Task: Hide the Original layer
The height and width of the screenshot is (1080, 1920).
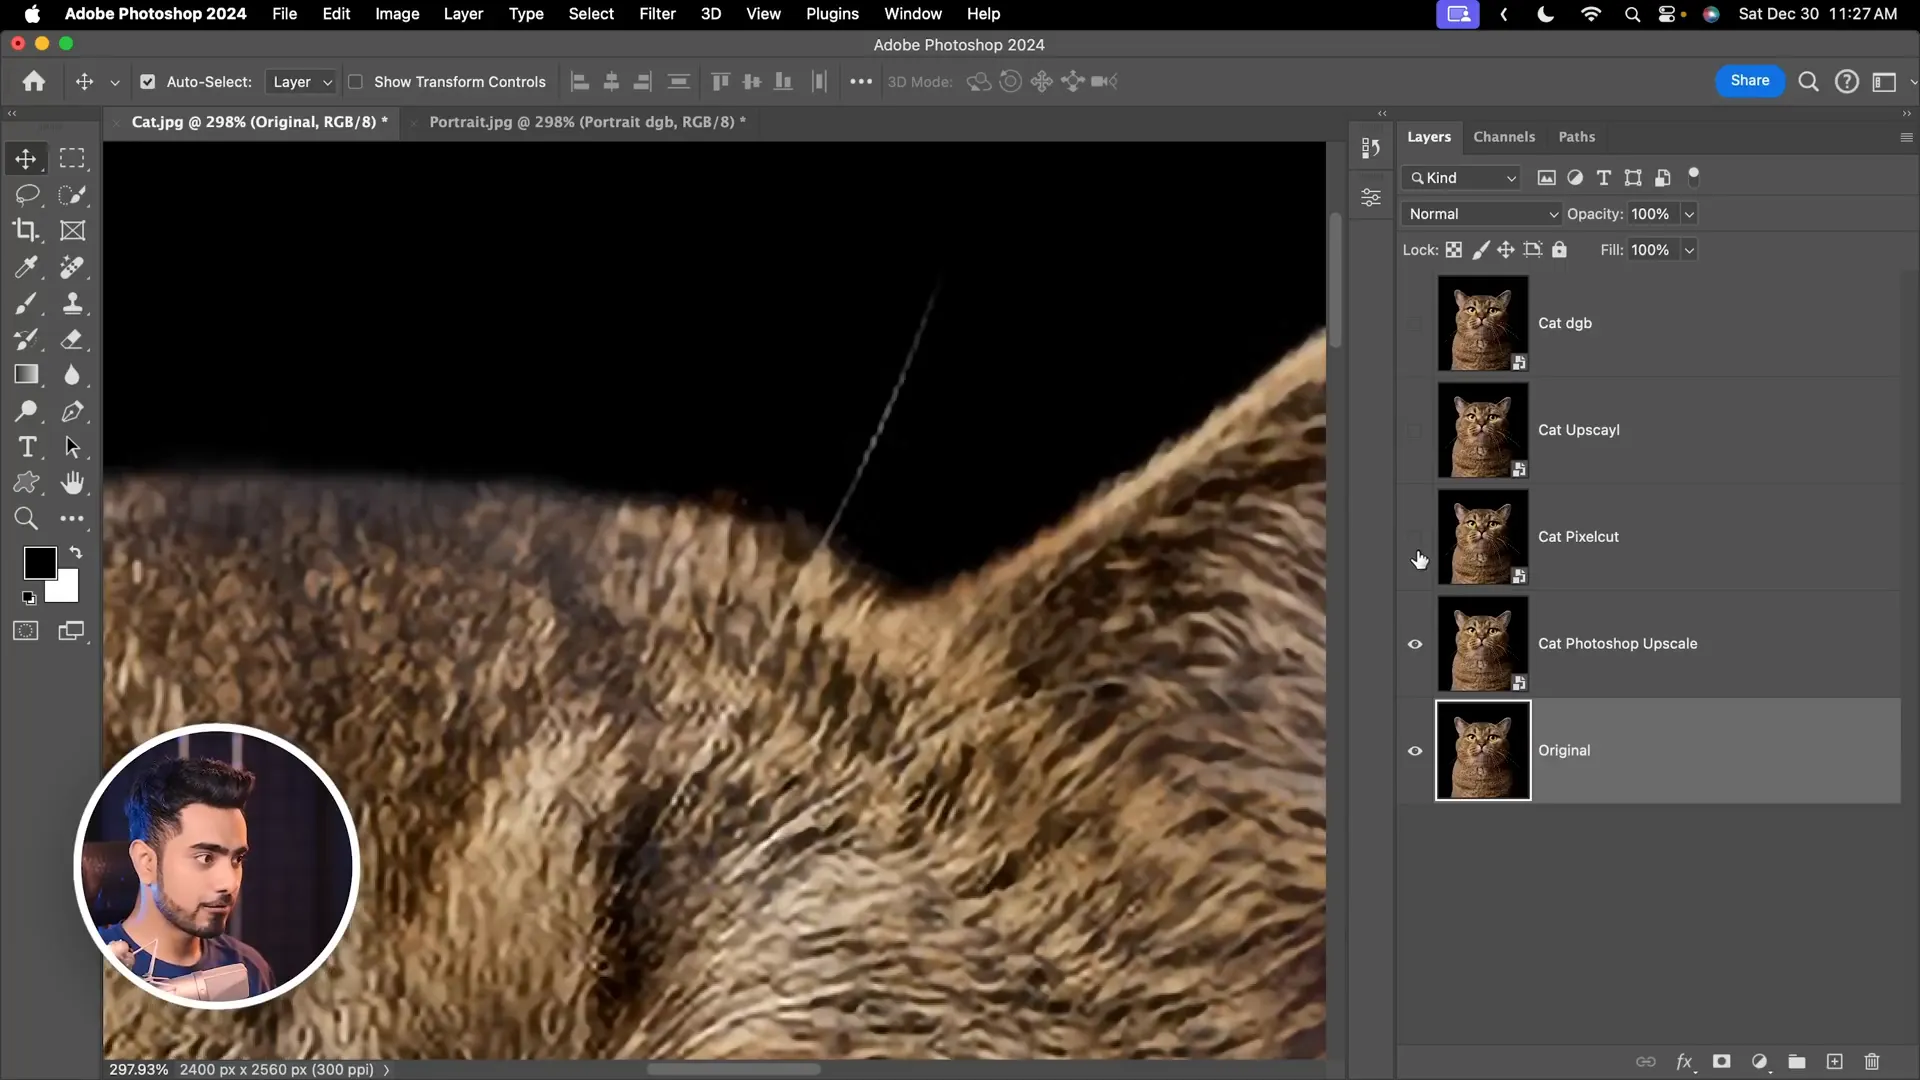Action: (1414, 751)
